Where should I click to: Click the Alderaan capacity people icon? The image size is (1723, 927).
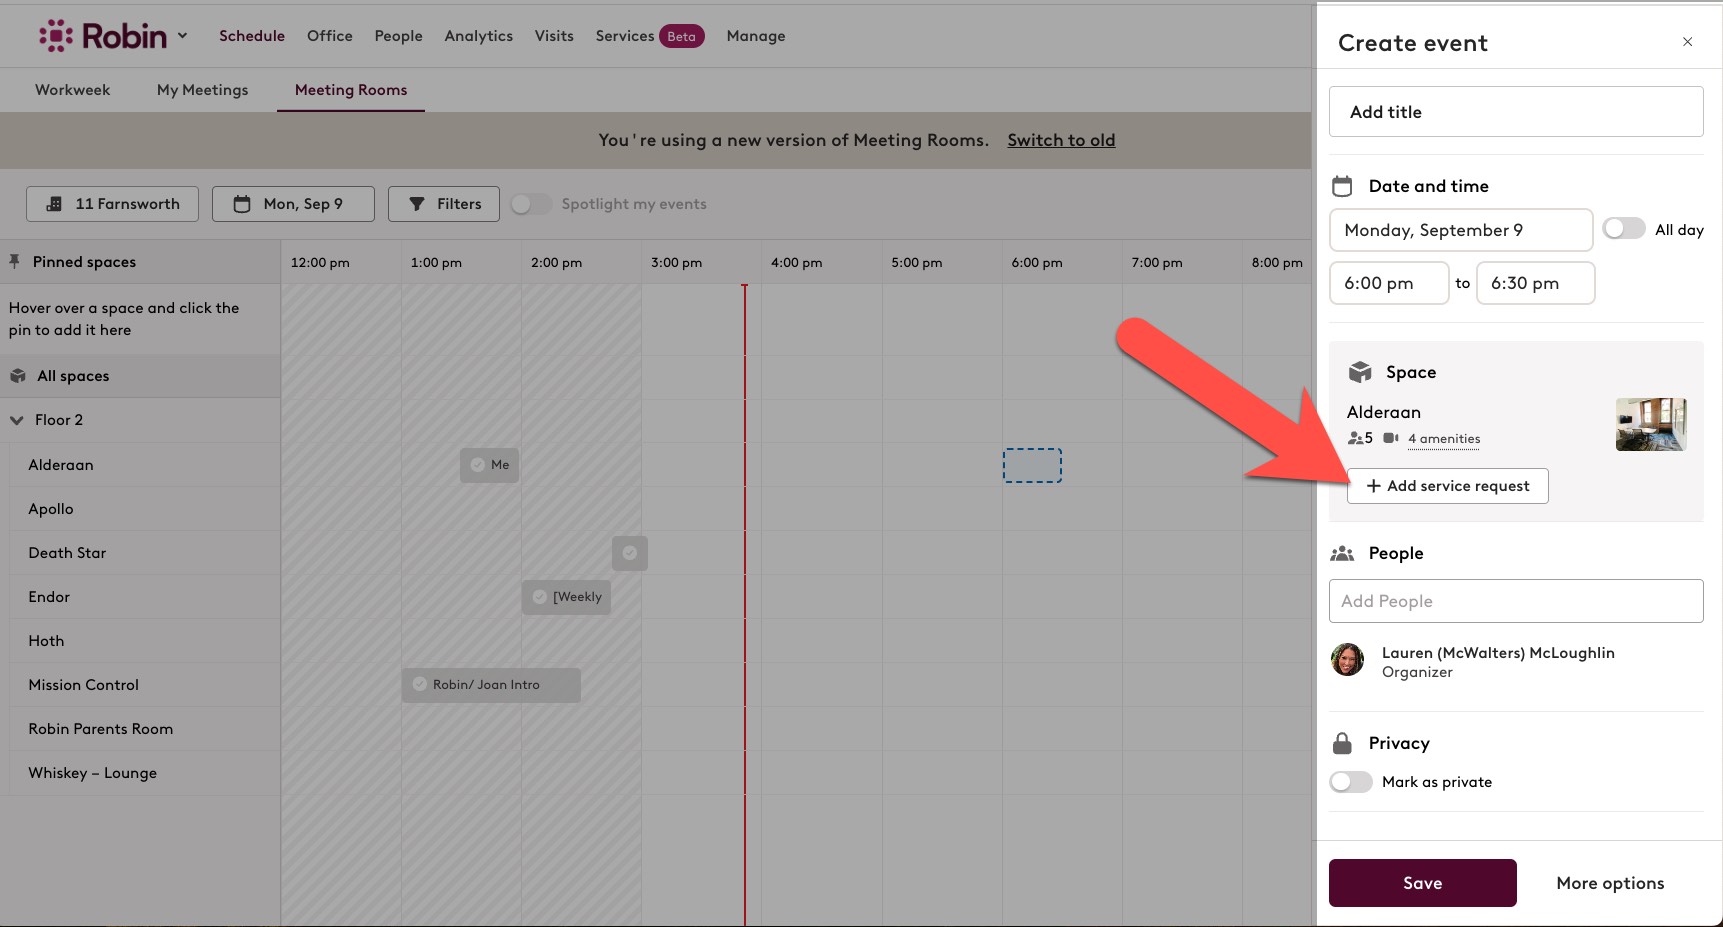(1355, 438)
